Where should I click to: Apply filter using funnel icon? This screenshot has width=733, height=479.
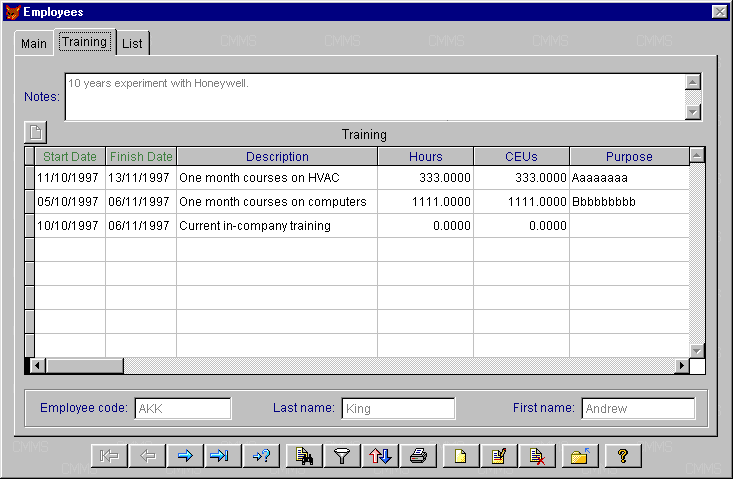pos(342,456)
